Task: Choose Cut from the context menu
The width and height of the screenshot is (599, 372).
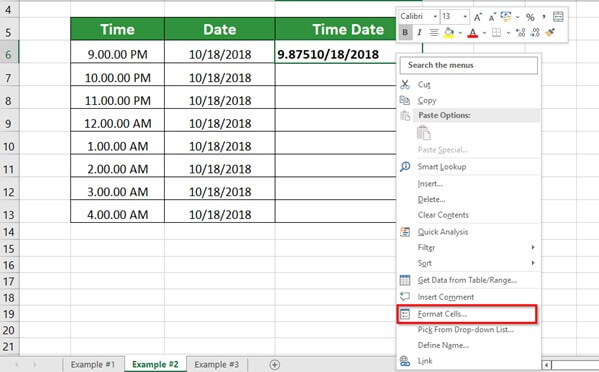Action: pos(468,84)
